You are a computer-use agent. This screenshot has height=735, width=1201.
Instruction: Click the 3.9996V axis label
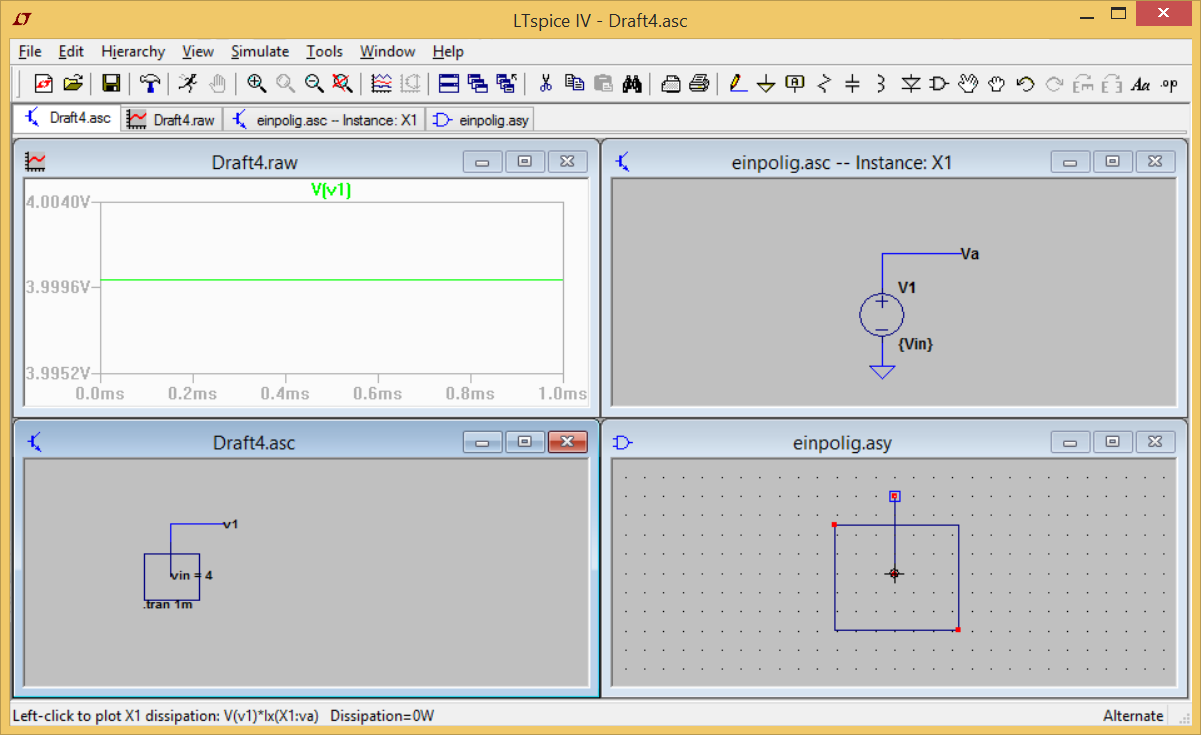click(x=59, y=287)
